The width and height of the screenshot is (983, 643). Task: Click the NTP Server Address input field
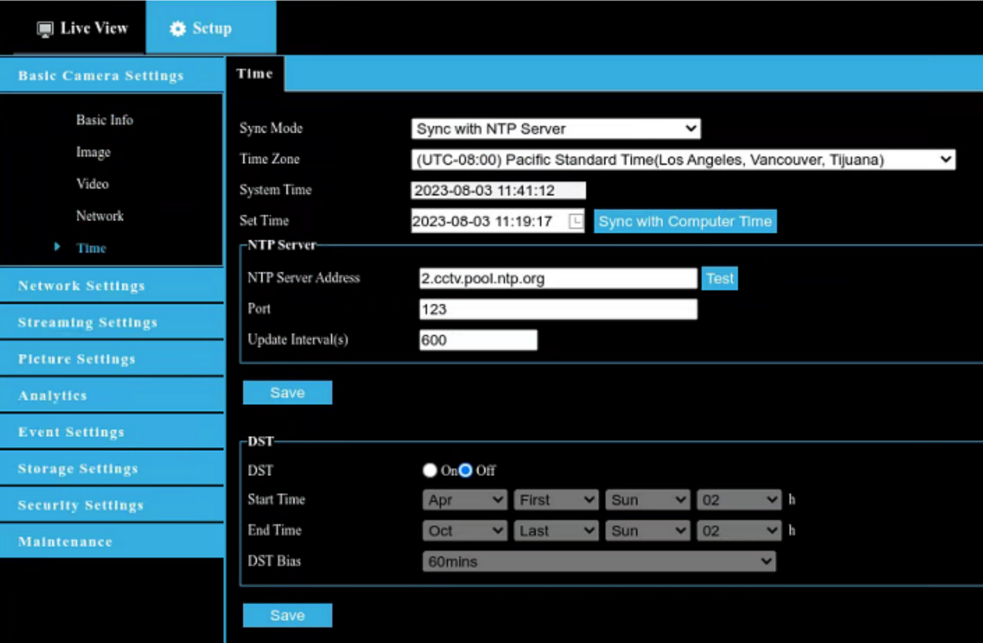(557, 278)
